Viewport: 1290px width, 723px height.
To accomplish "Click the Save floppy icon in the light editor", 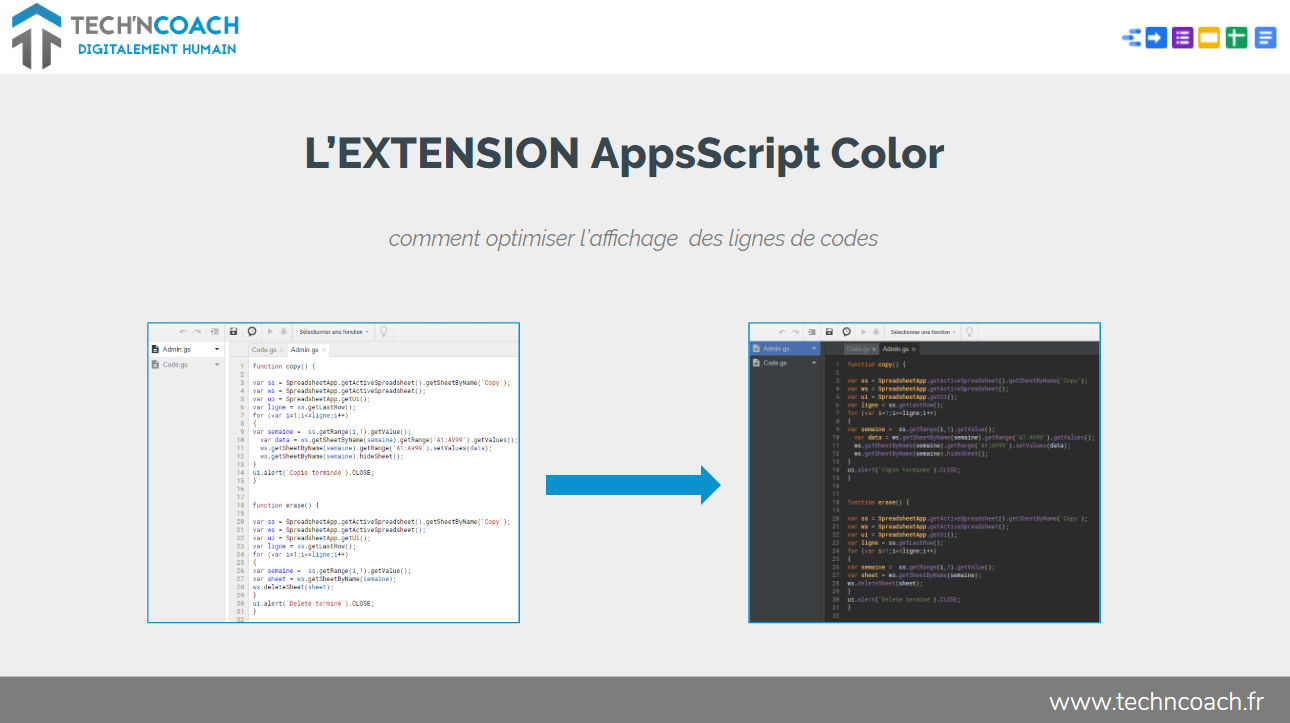I will [x=233, y=331].
